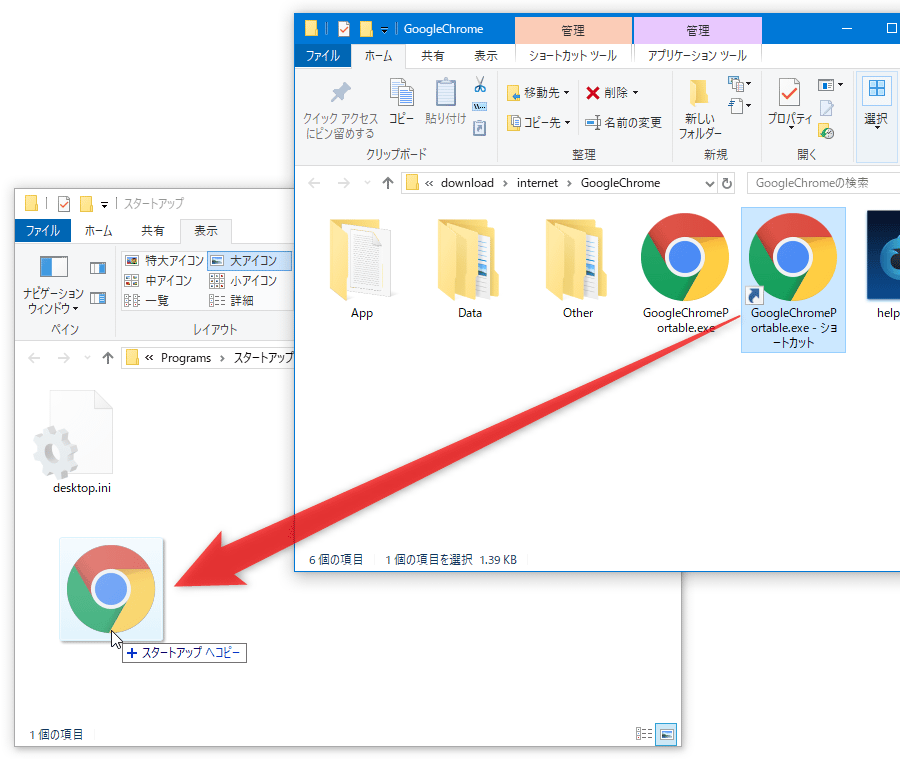The width and height of the screenshot is (900, 759).
Task: Select the App folder
Action: (x=362, y=269)
